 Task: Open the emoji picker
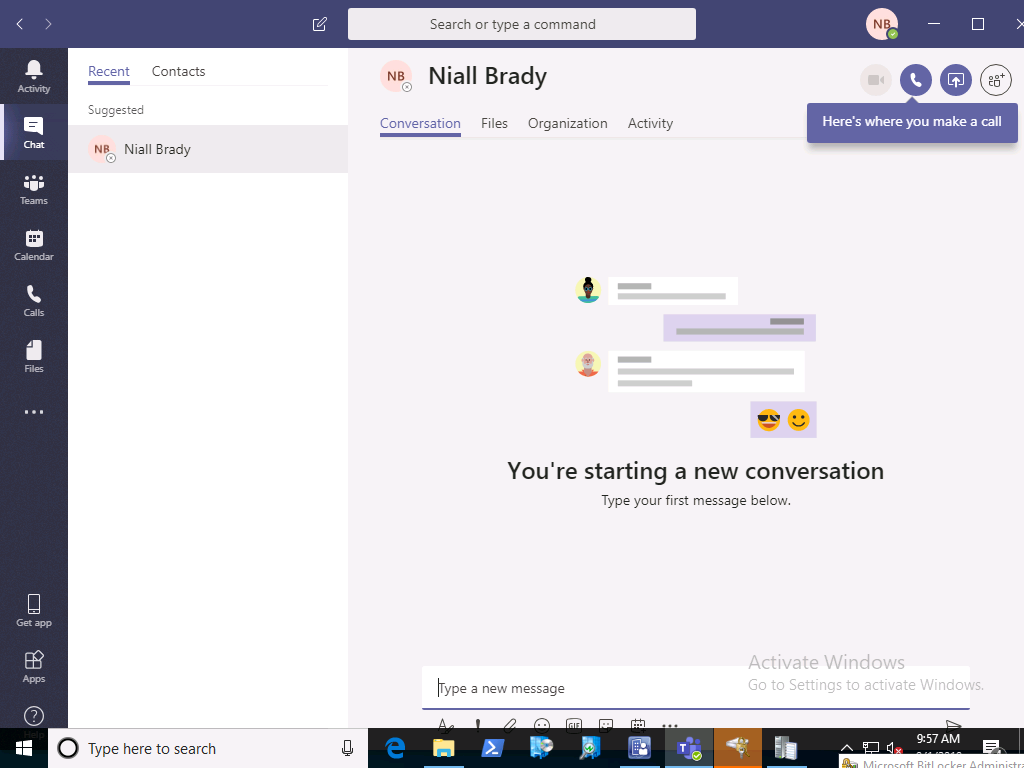(541, 725)
